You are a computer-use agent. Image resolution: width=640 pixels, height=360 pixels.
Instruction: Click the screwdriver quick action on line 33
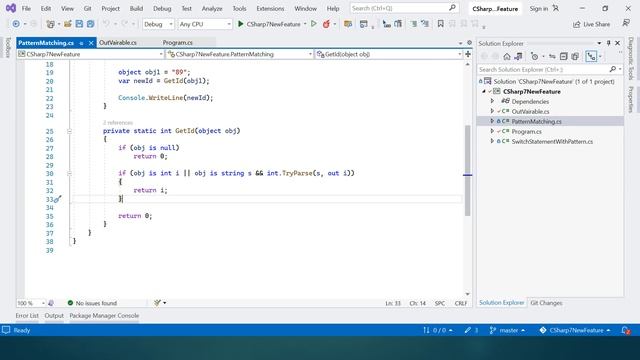coord(58,199)
